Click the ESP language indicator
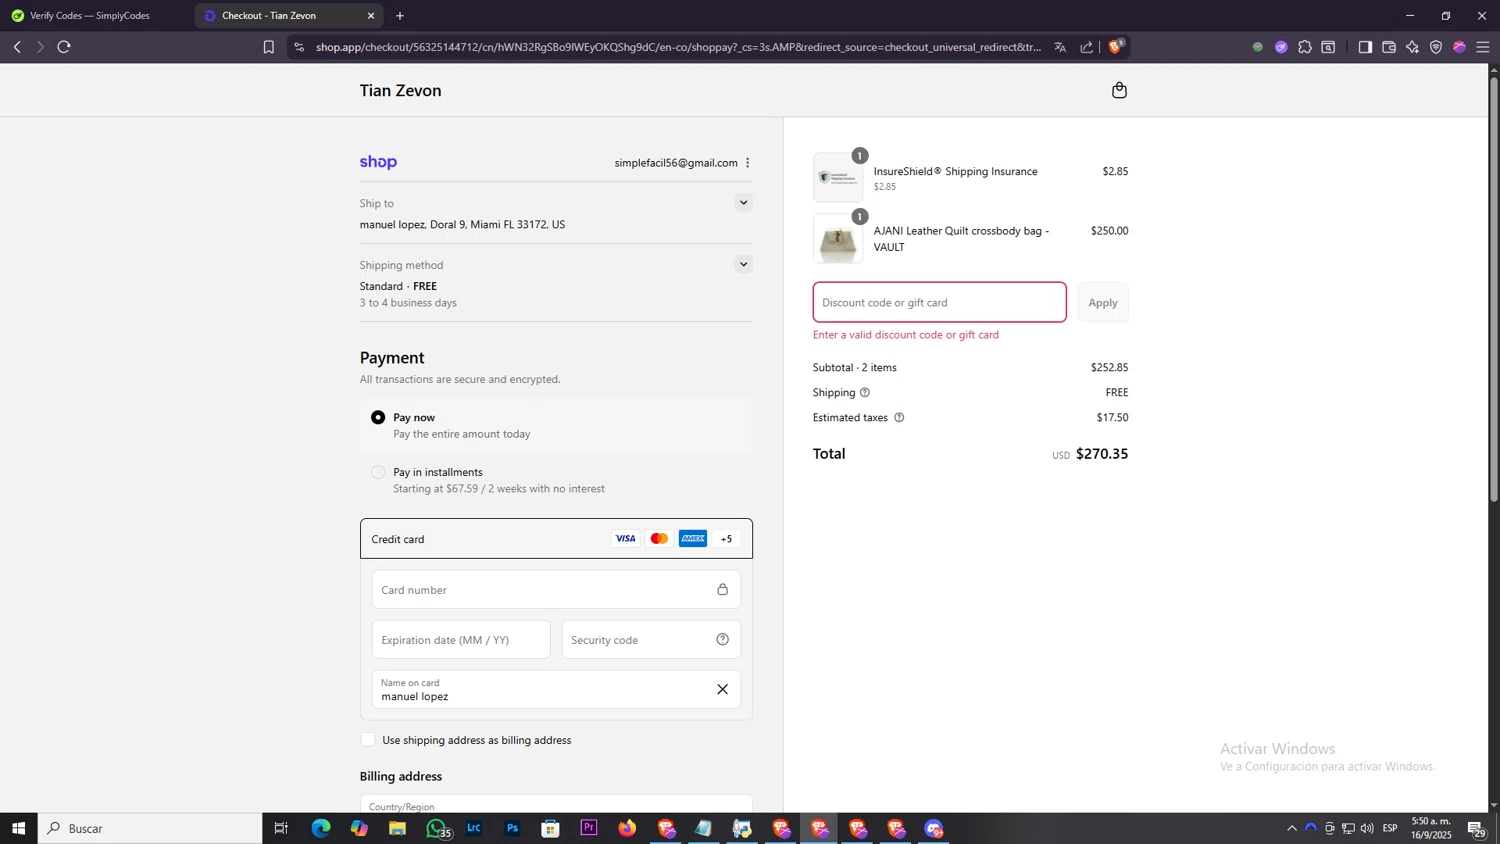Screen dimensions: 1500x844 [1390, 828]
